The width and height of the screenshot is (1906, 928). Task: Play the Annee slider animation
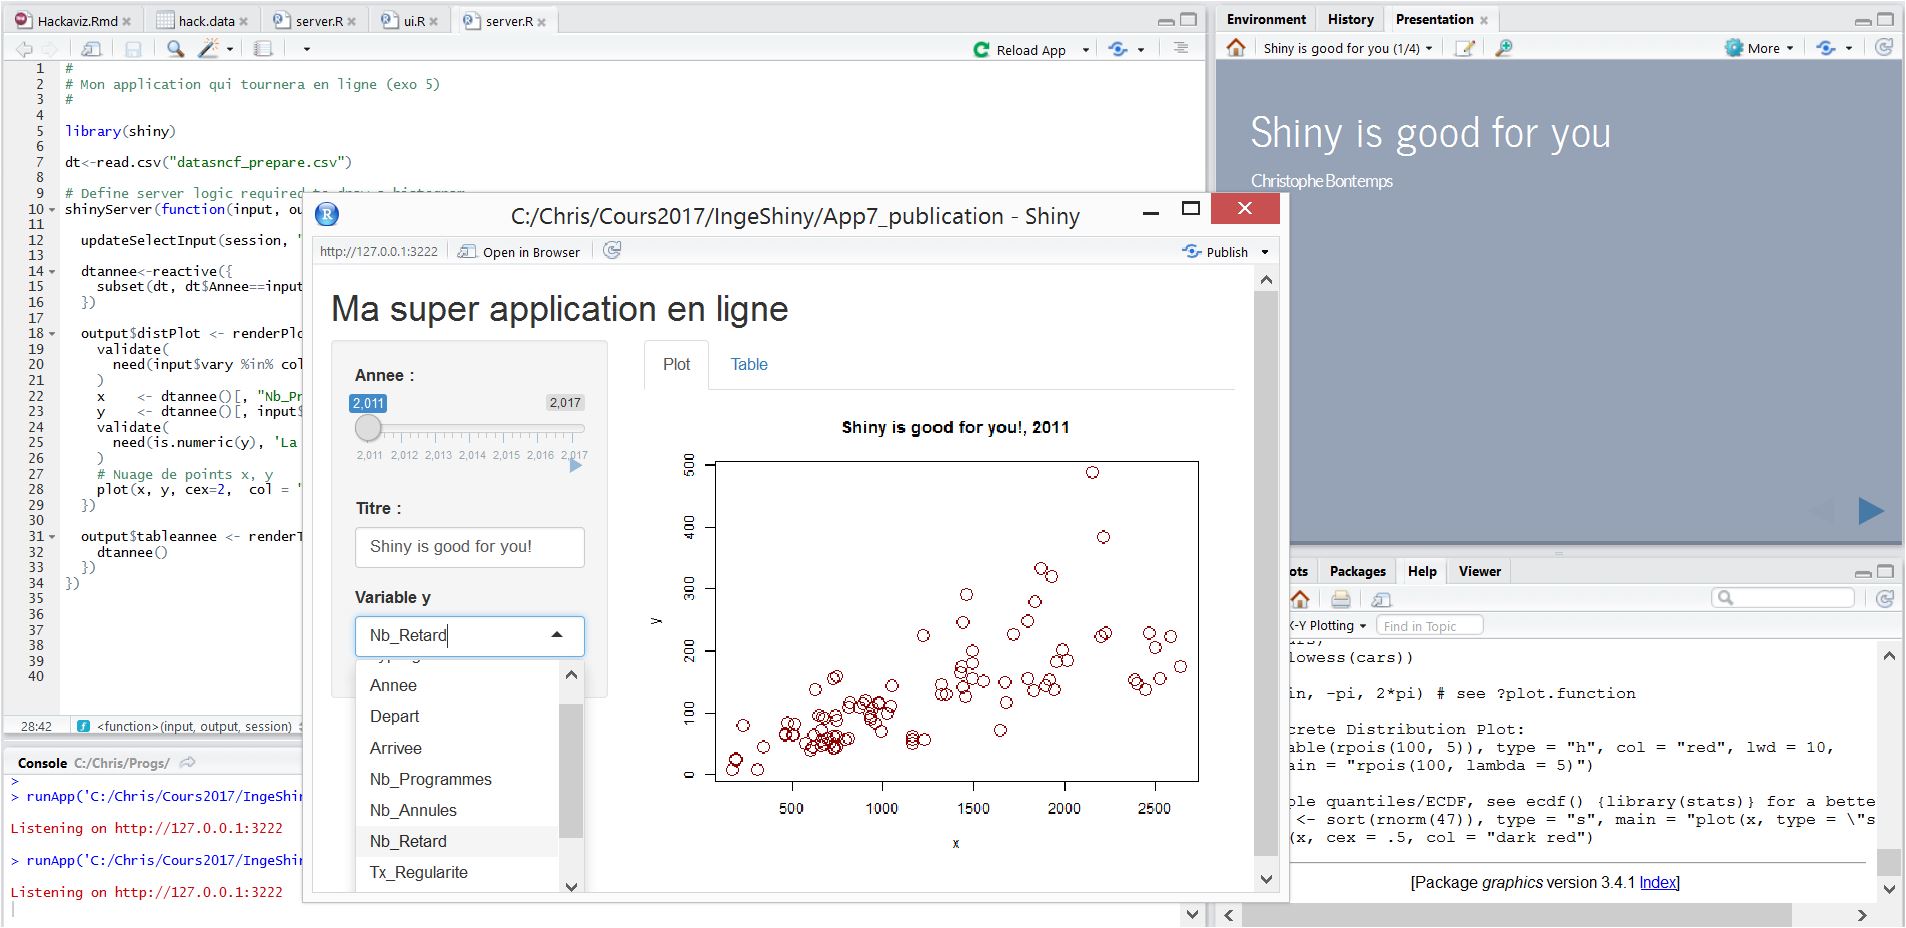tap(575, 465)
